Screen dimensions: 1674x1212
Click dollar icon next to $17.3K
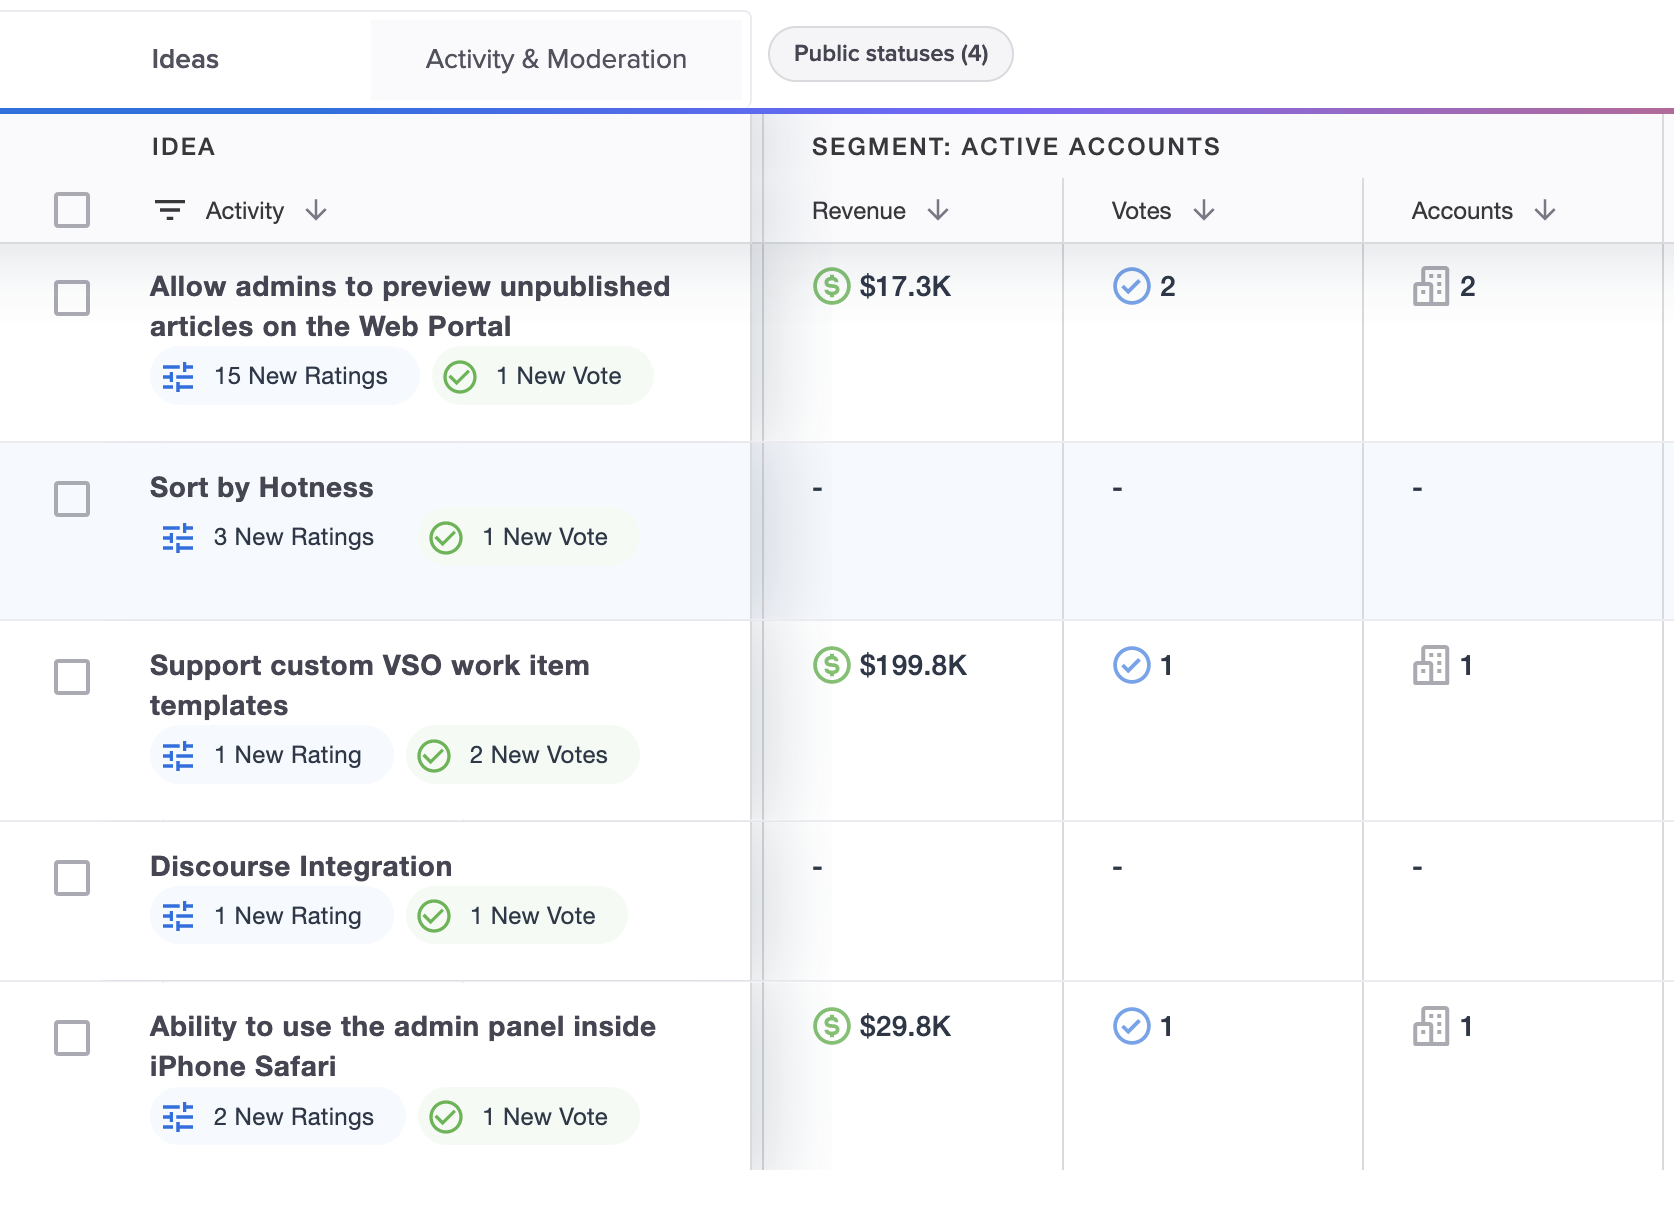point(831,286)
